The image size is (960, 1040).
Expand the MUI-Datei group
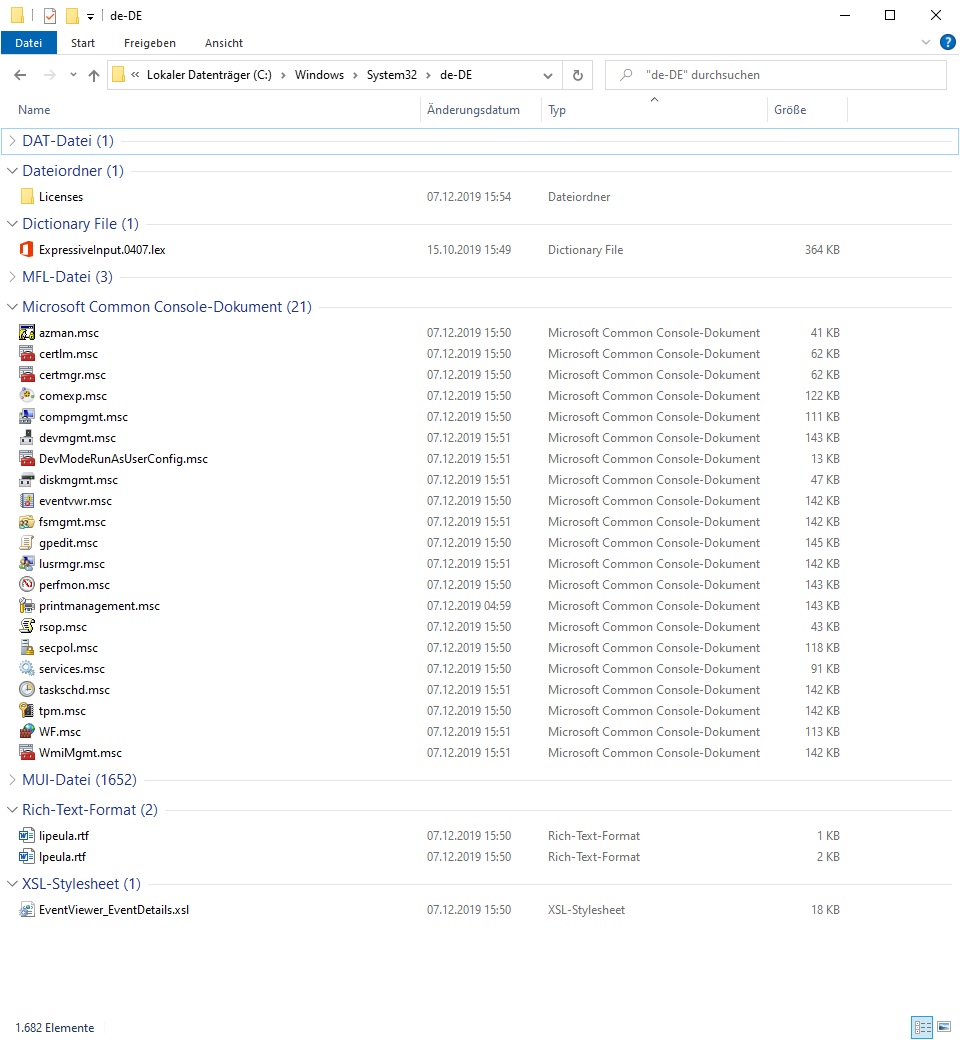click(12, 779)
